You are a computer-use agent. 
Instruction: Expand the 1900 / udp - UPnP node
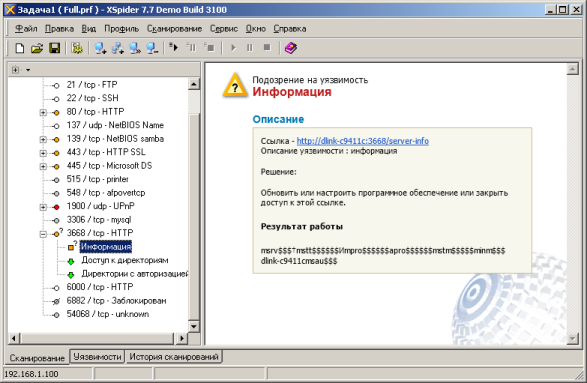coord(43,207)
